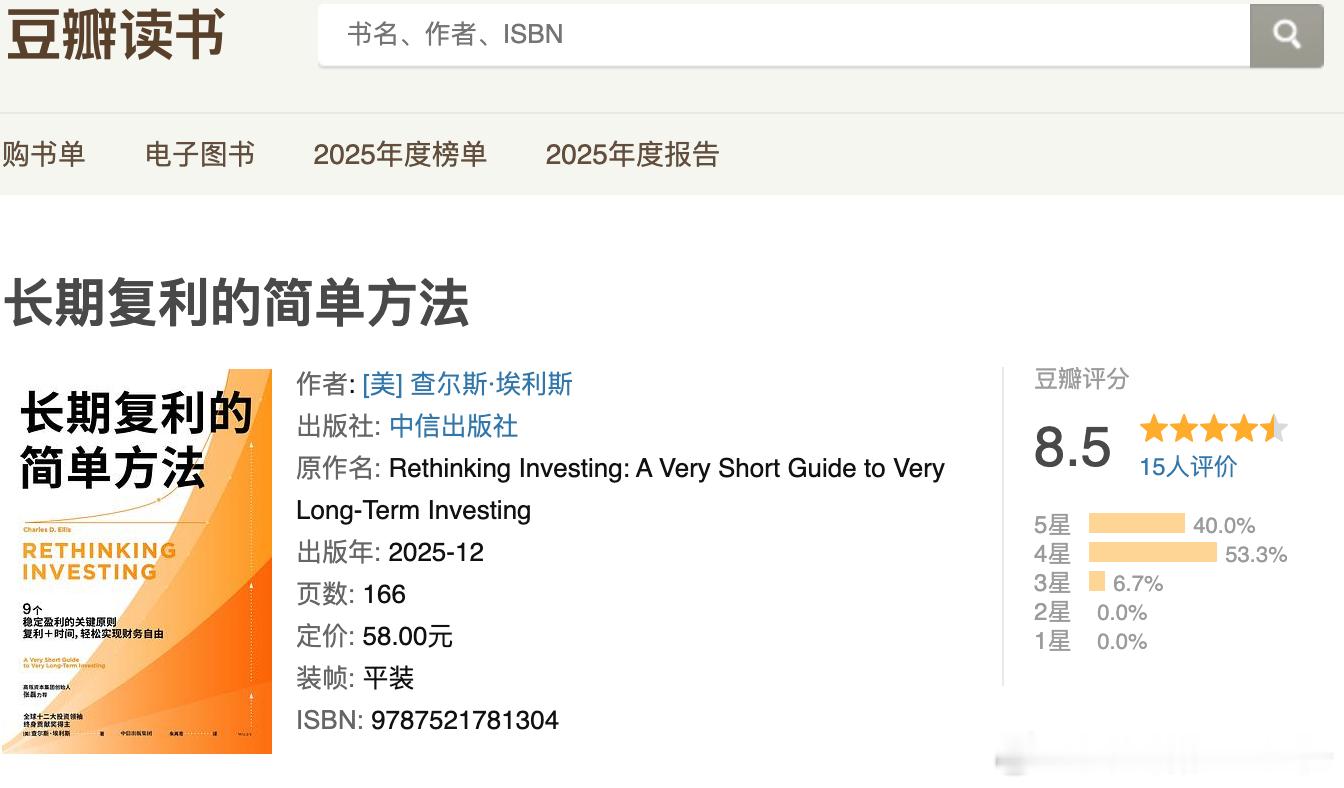This screenshot has height=788, width=1344.
Task: Open 电子图书 from the navigation bar
Action: [x=200, y=155]
